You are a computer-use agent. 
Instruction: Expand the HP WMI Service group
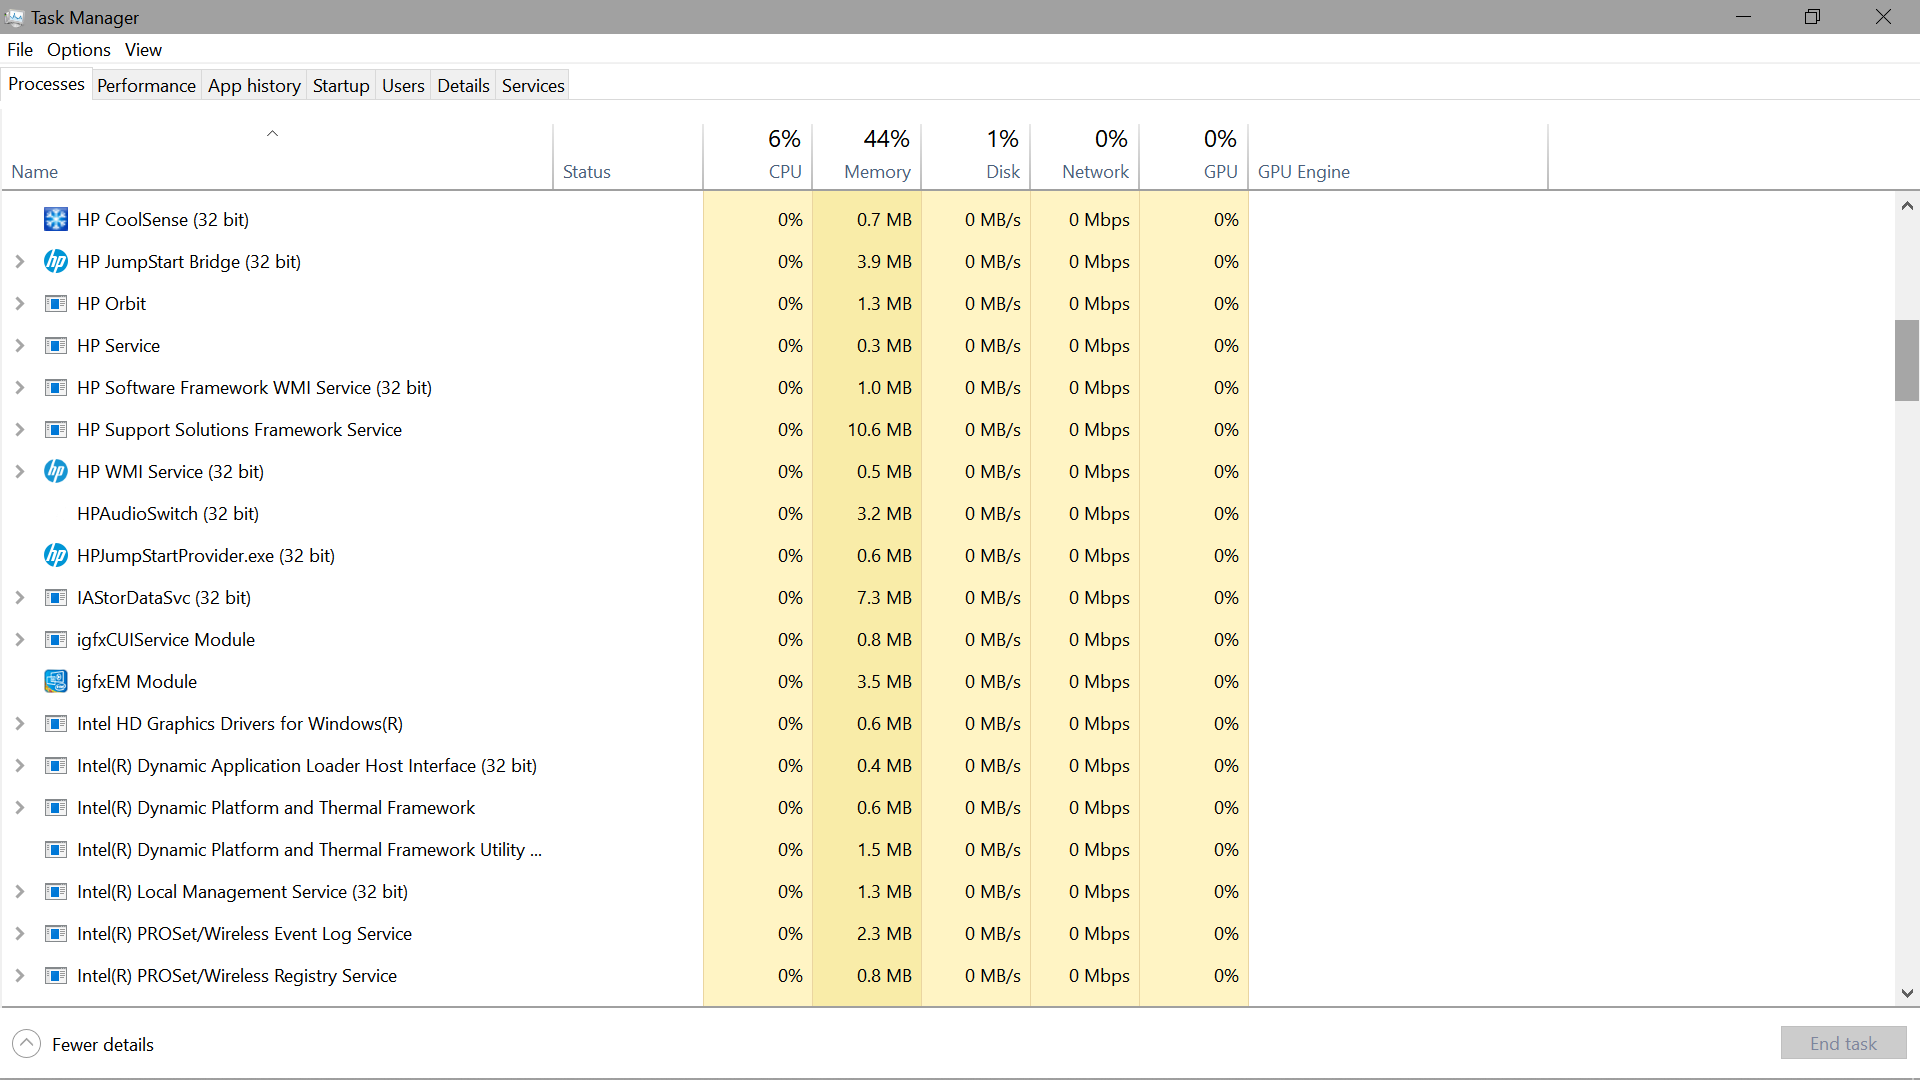point(19,471)
